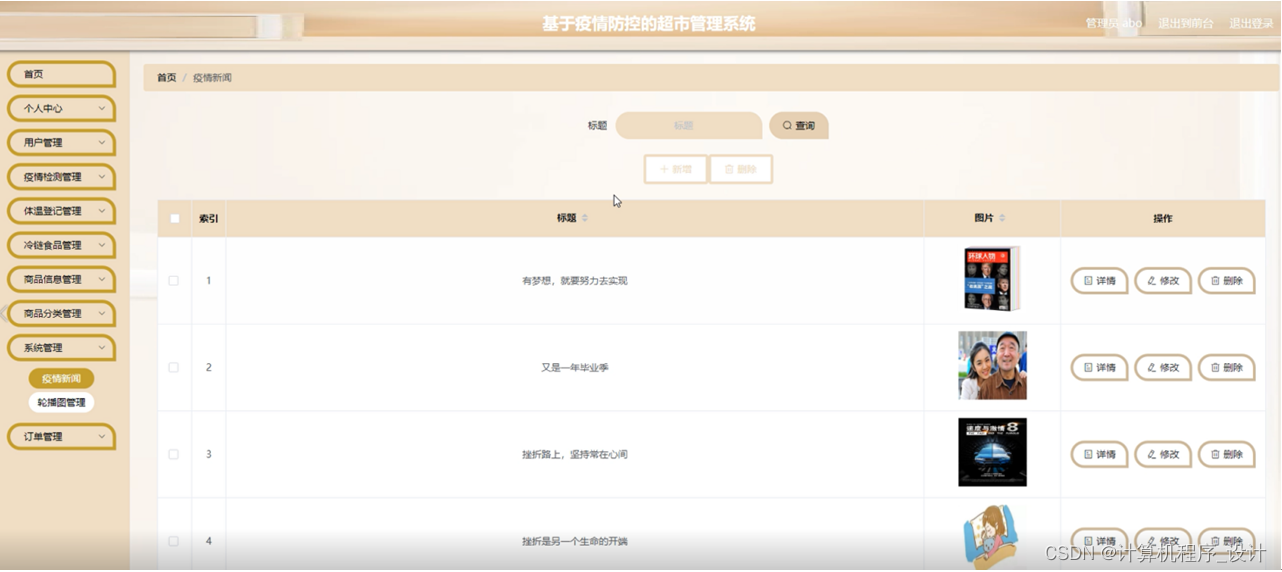Screen dimensions: 1282x572
Task: Expand the 疫情检测管理 sidebar menu
Action: coord(61,177)
